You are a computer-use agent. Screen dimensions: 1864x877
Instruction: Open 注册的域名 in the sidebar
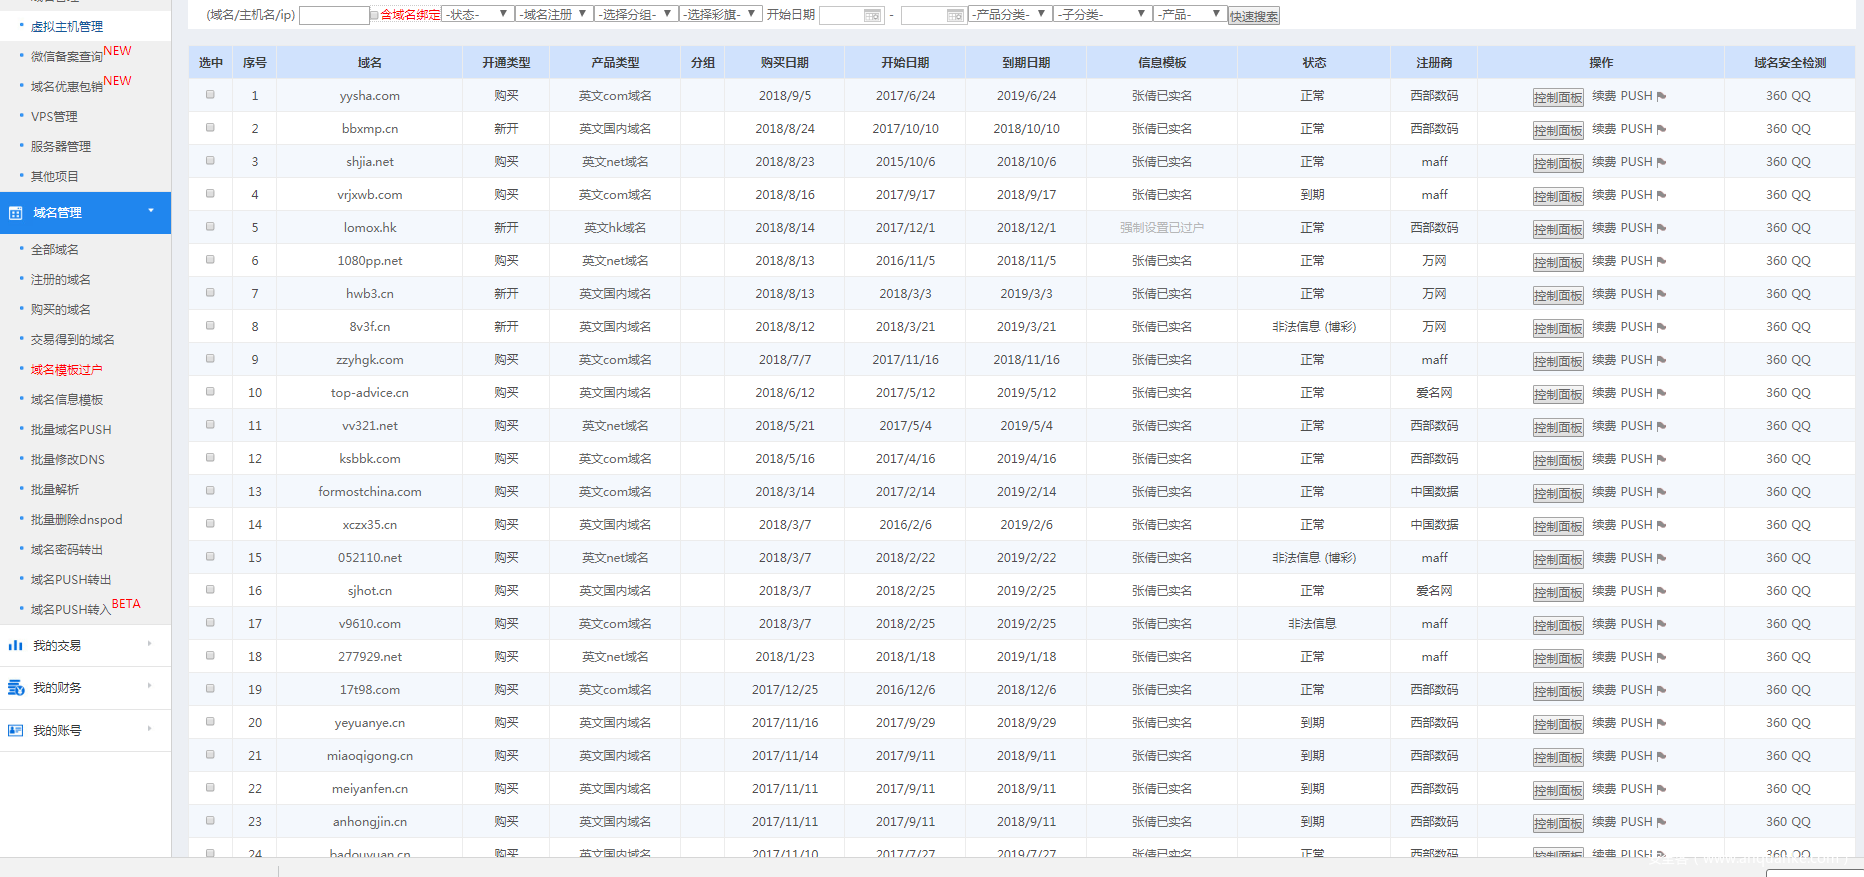(61, 280)
